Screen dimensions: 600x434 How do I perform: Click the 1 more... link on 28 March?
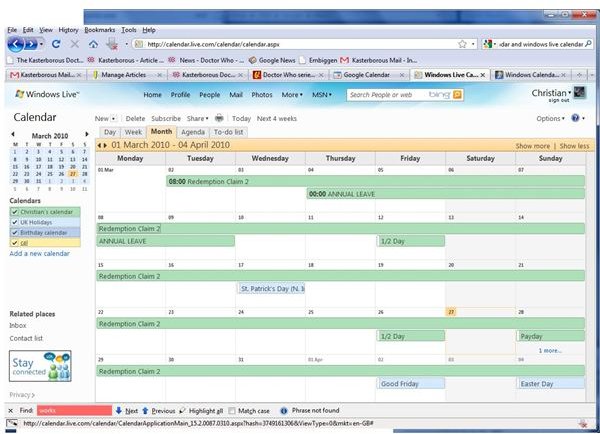pyautogui.click(x=550, y=351)
